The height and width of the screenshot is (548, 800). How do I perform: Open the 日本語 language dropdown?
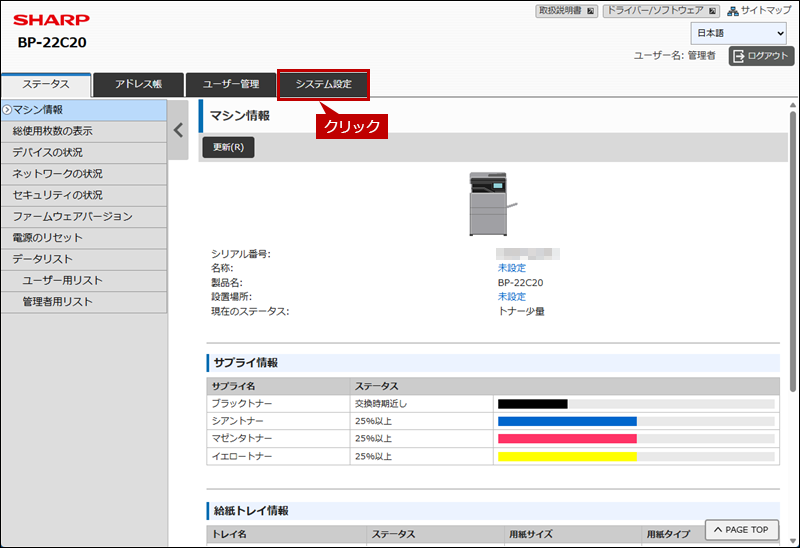pos(737,33)
